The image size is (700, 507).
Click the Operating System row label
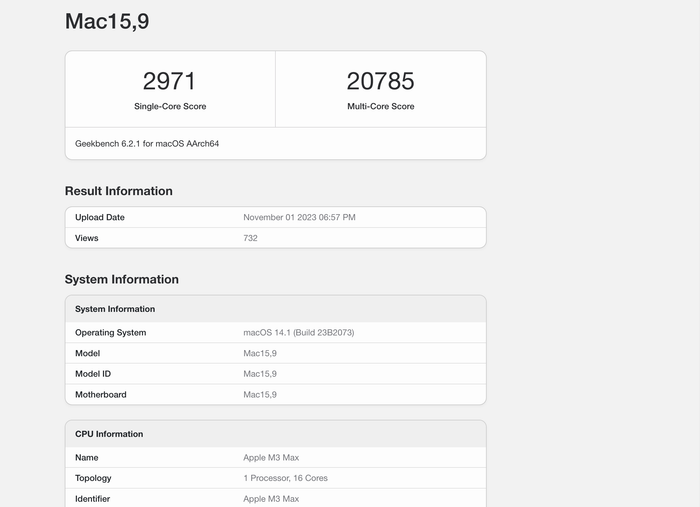pos(110,332)
